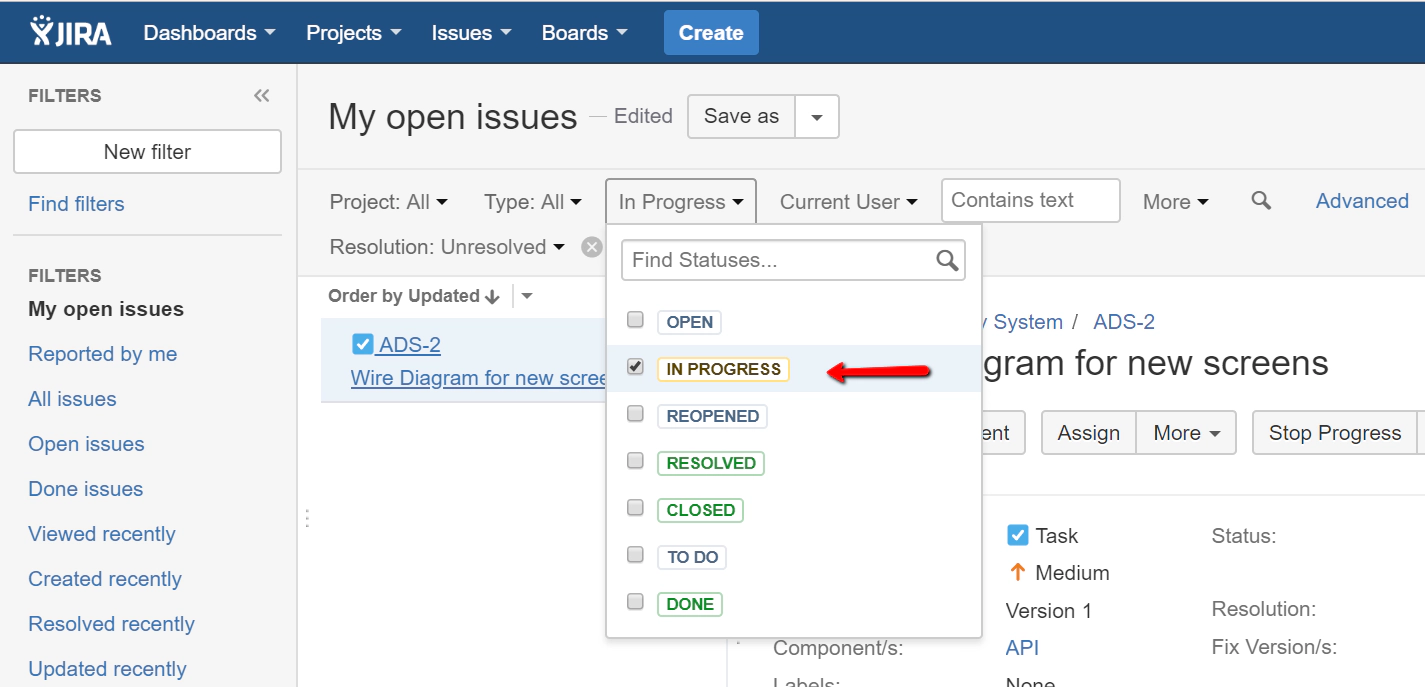The image size is (1425, 687).
Task: Uncheck the IN PROGRESS status
Action: (635, 369)
